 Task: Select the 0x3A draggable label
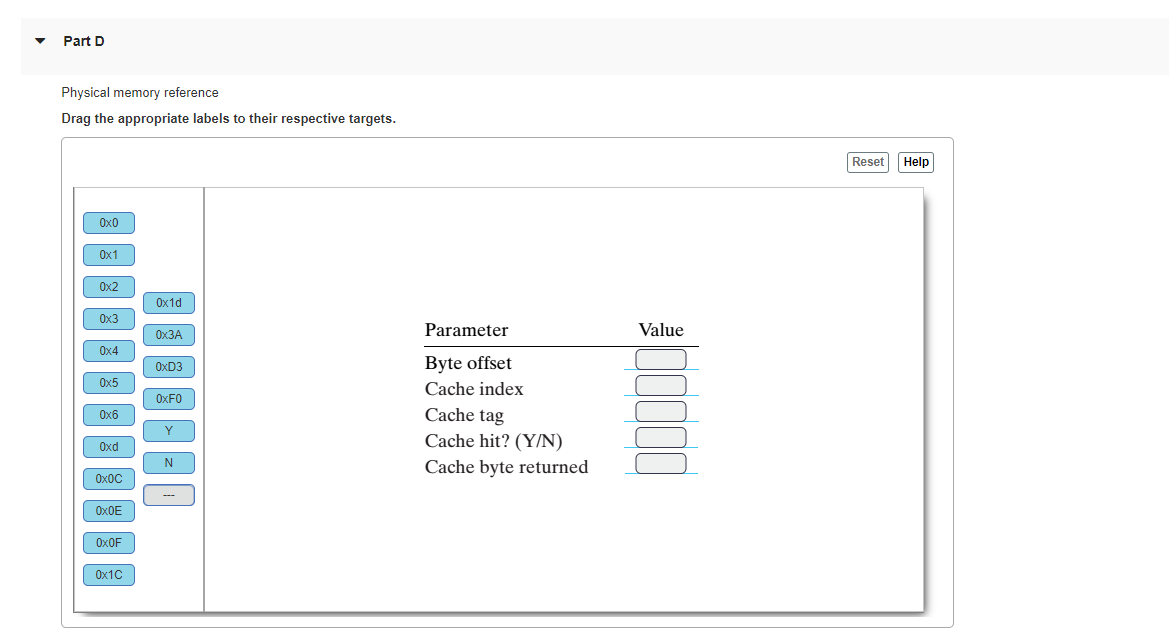pyautogui.click(x=168, y=334)
